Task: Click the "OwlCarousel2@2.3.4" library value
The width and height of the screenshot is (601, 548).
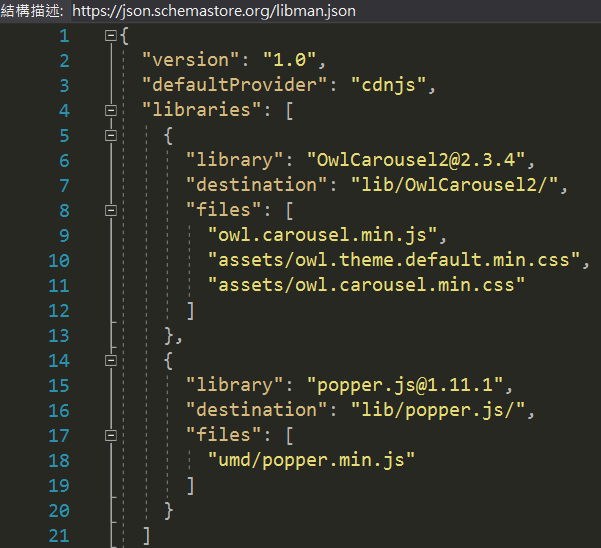Action: [x=416, y=161]
